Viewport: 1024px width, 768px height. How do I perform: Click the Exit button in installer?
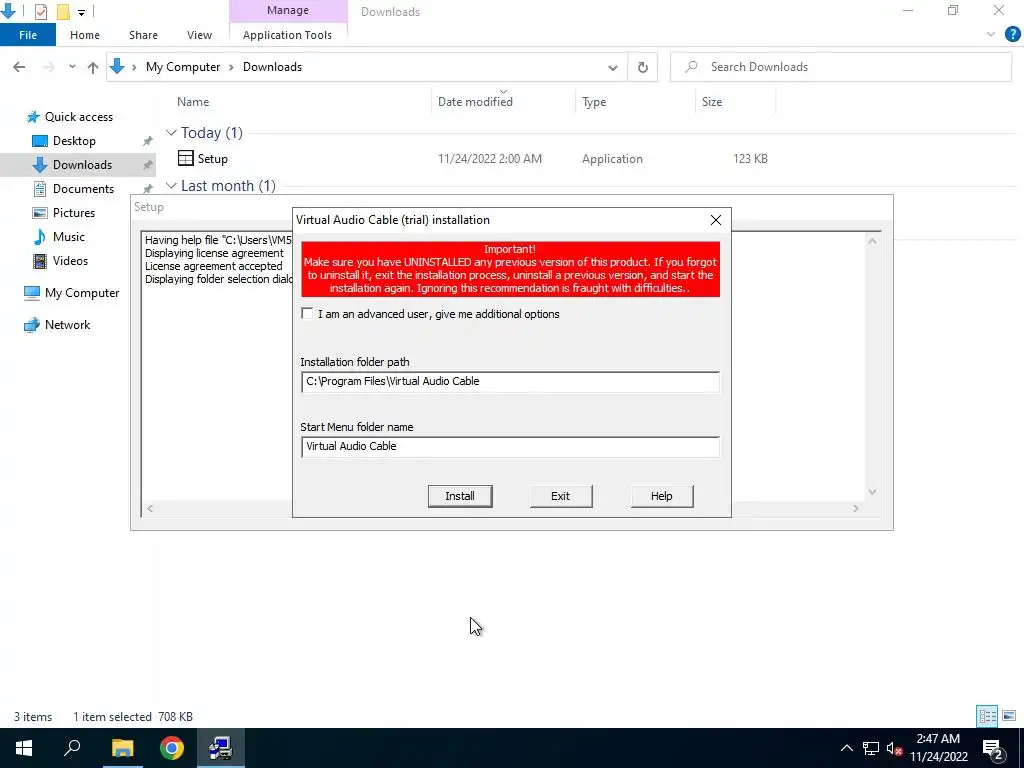(560, 496)
